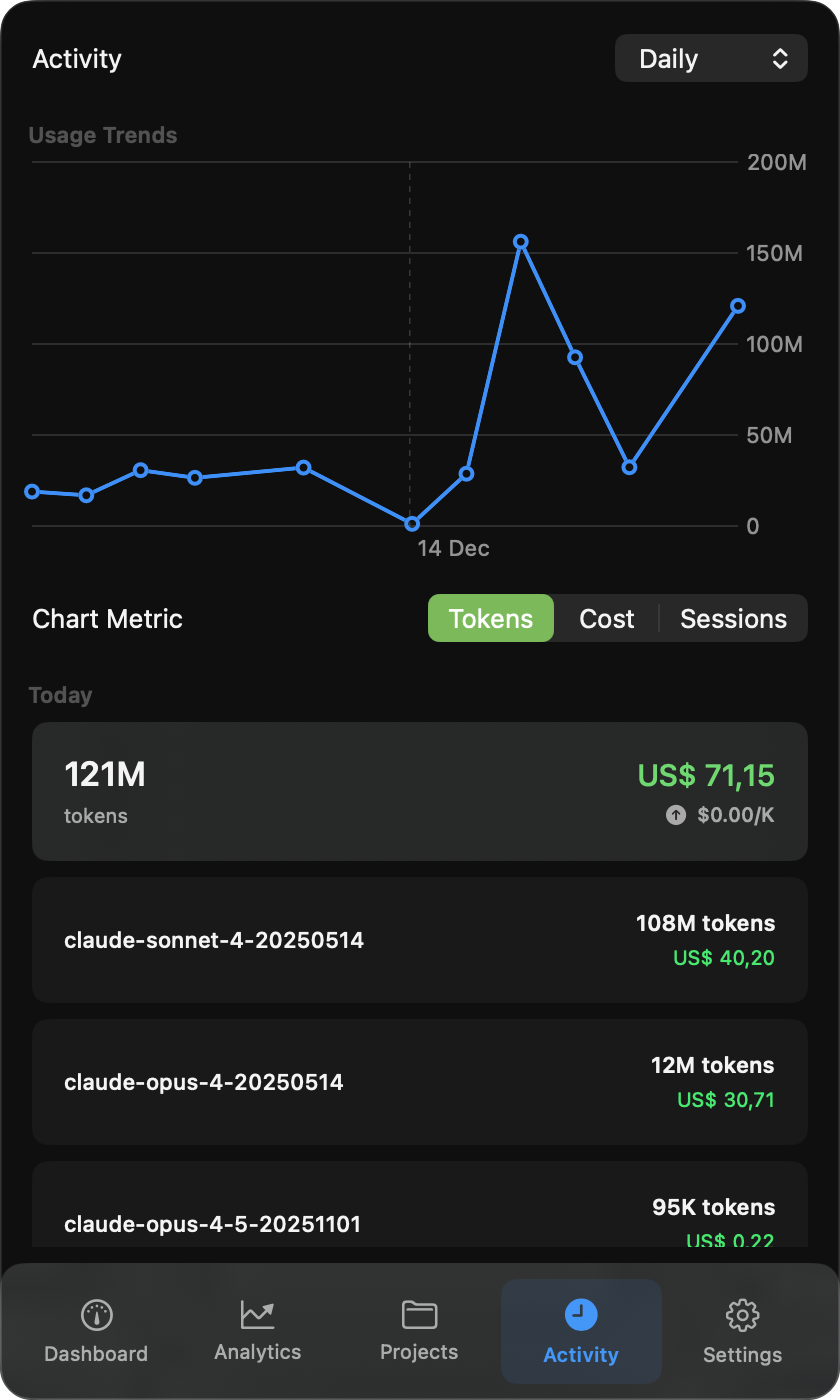Click the 14 Dec axis label
Image resolution: width=840 pixels, height=1400 pixels.
(454, 548)
